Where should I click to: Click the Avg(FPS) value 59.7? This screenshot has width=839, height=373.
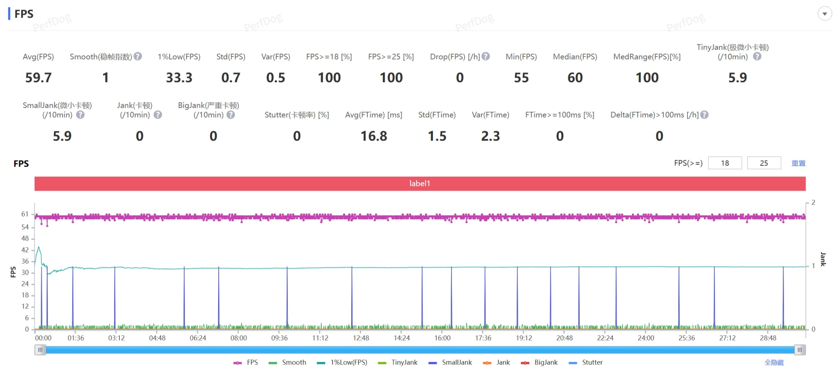(x=39, y=78)
